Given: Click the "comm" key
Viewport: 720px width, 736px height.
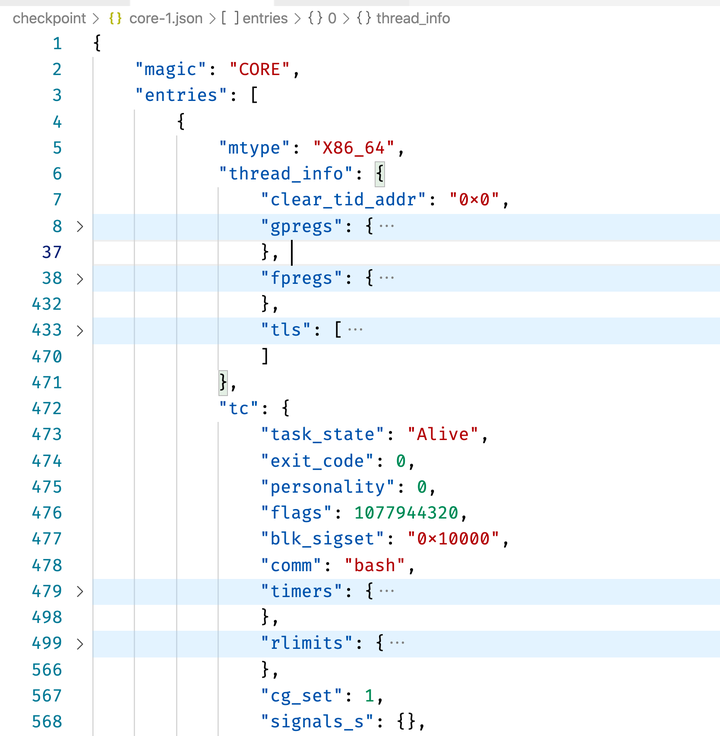Looking at the screenshot, I should (x=291, y=566).
